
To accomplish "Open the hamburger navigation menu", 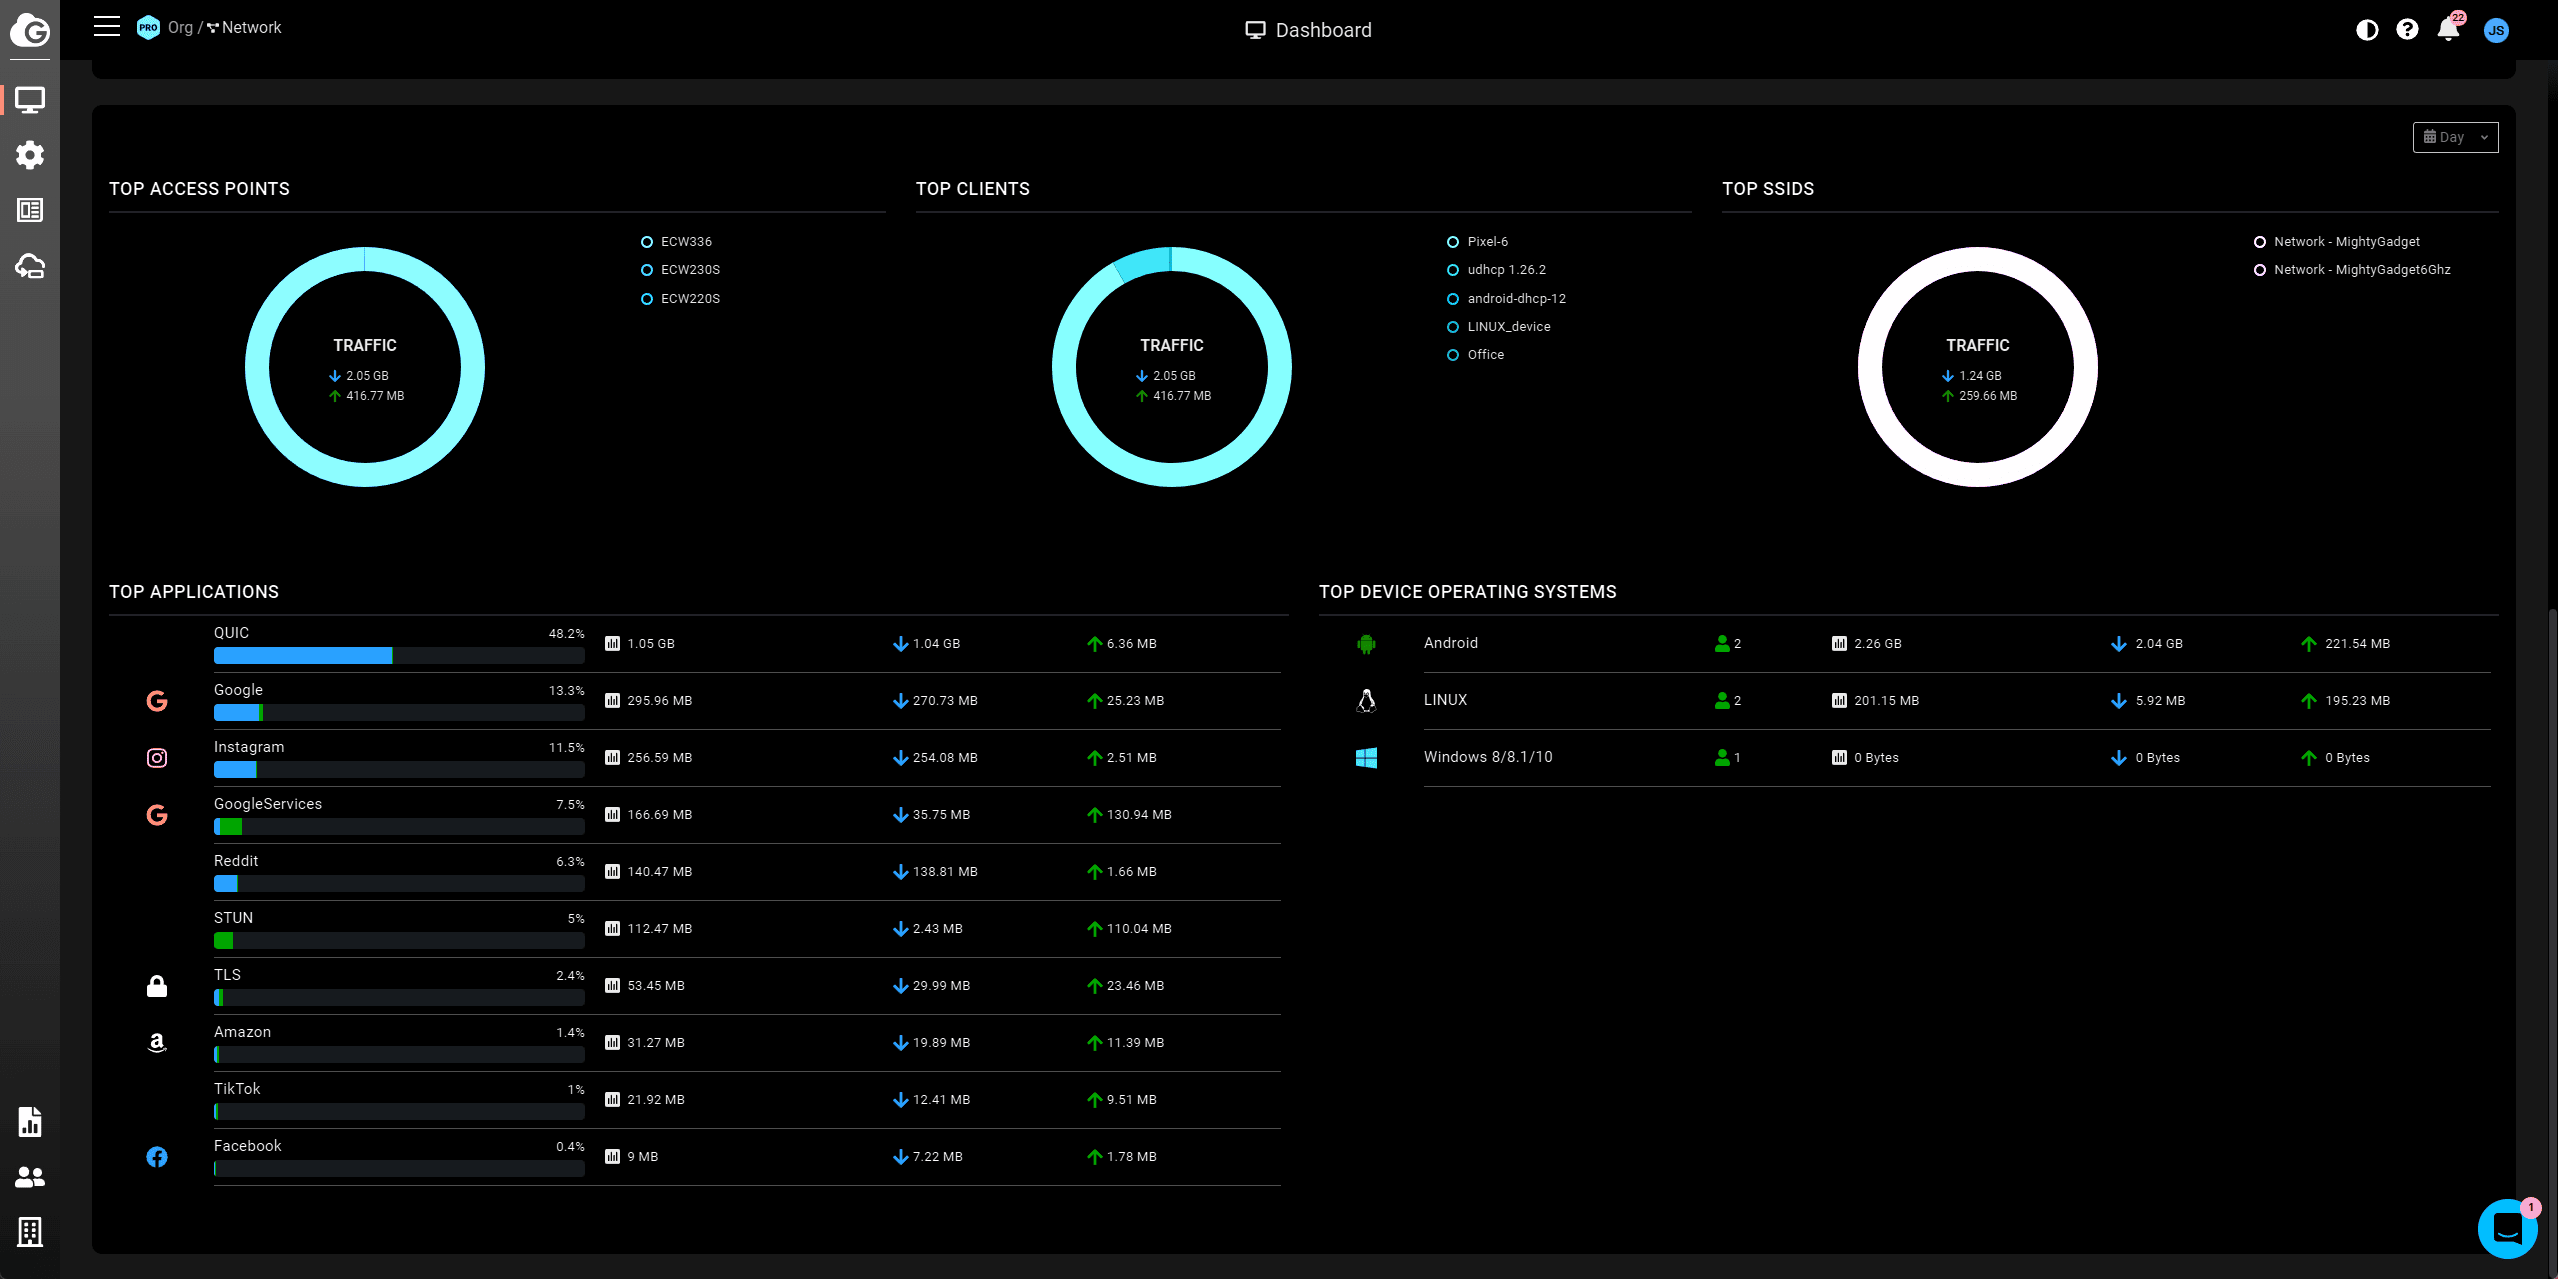I will (x=106, y=27).
